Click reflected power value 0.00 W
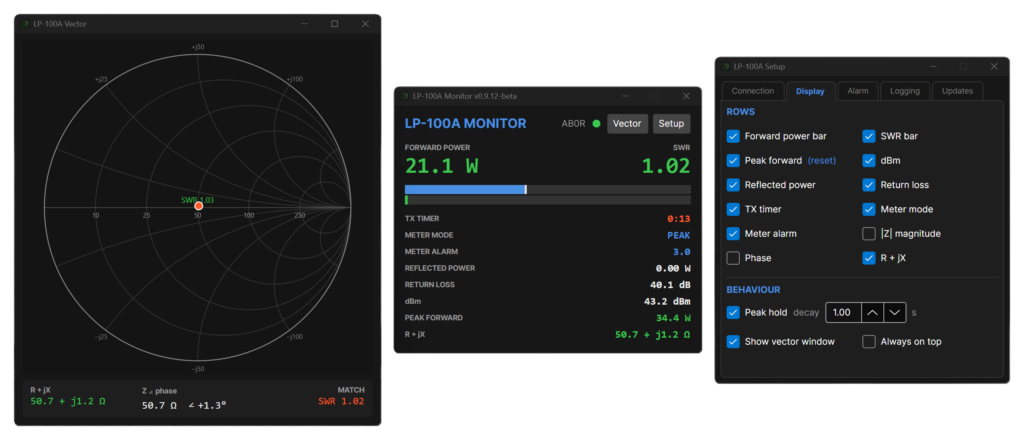 pos(673,268)
